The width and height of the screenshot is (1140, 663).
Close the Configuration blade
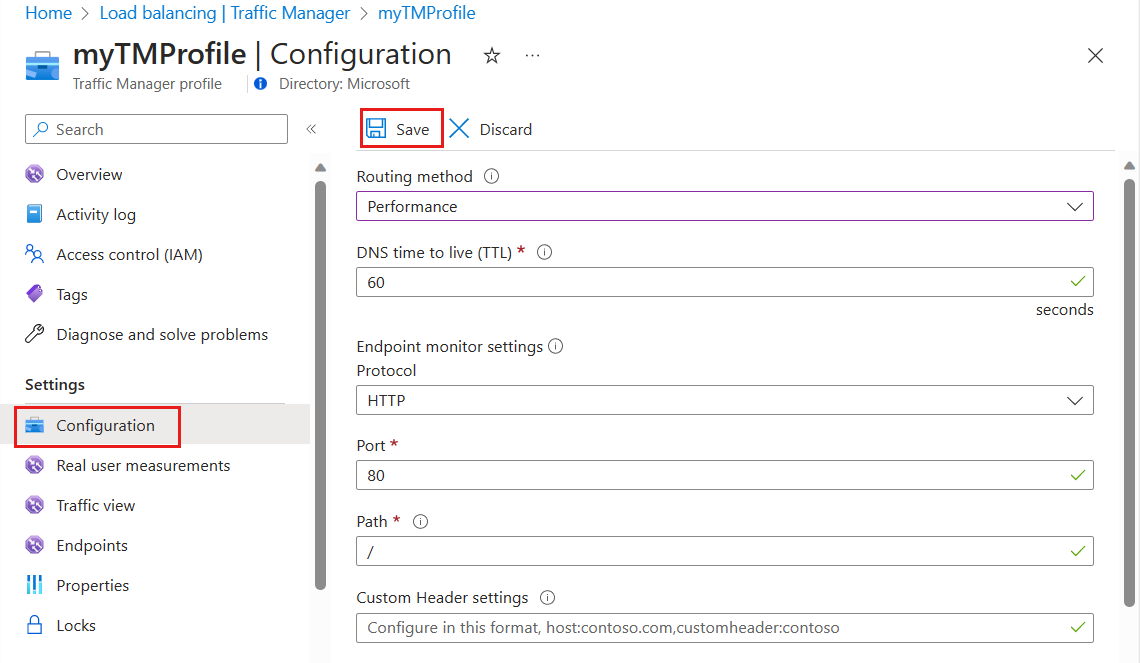1095,55
